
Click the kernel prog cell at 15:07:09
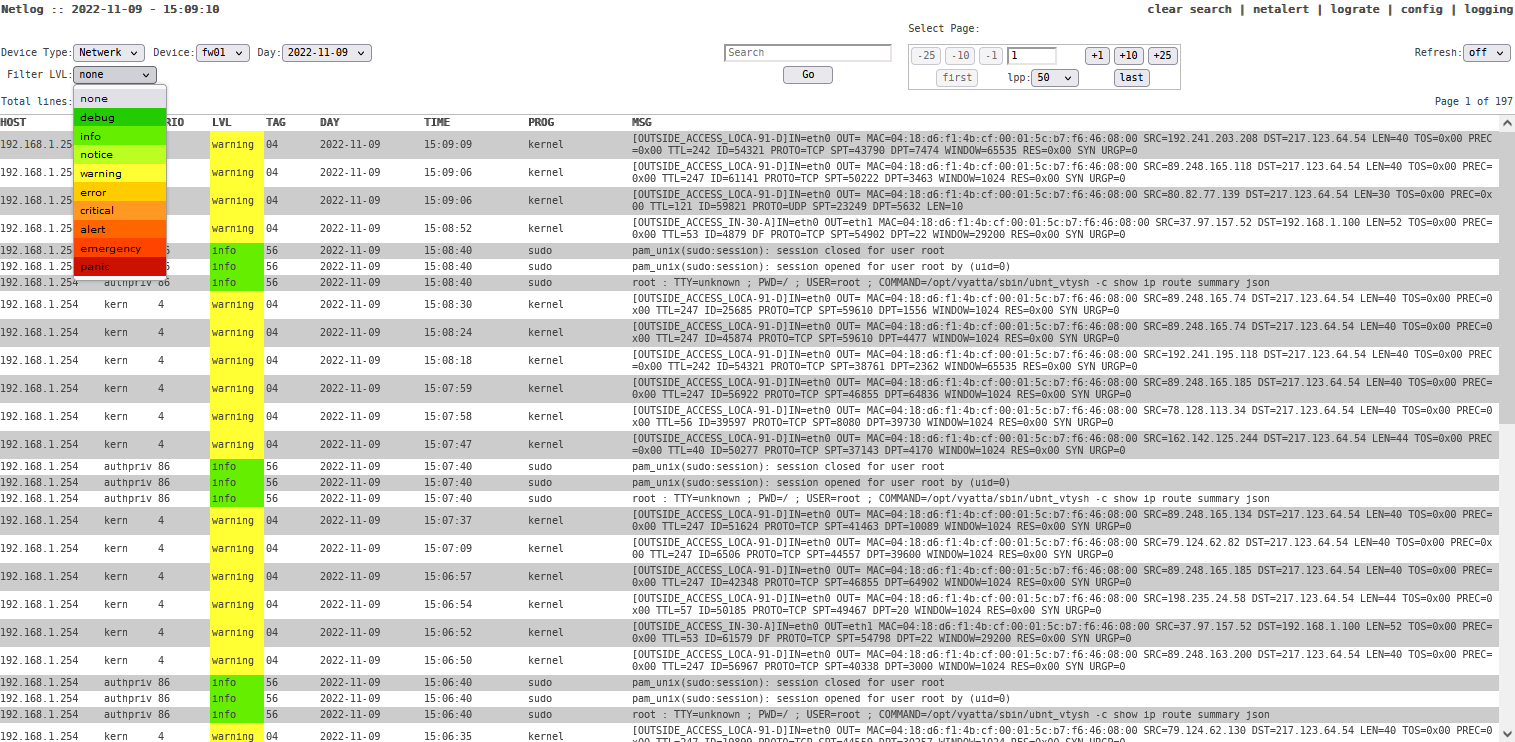click(546, 549)
